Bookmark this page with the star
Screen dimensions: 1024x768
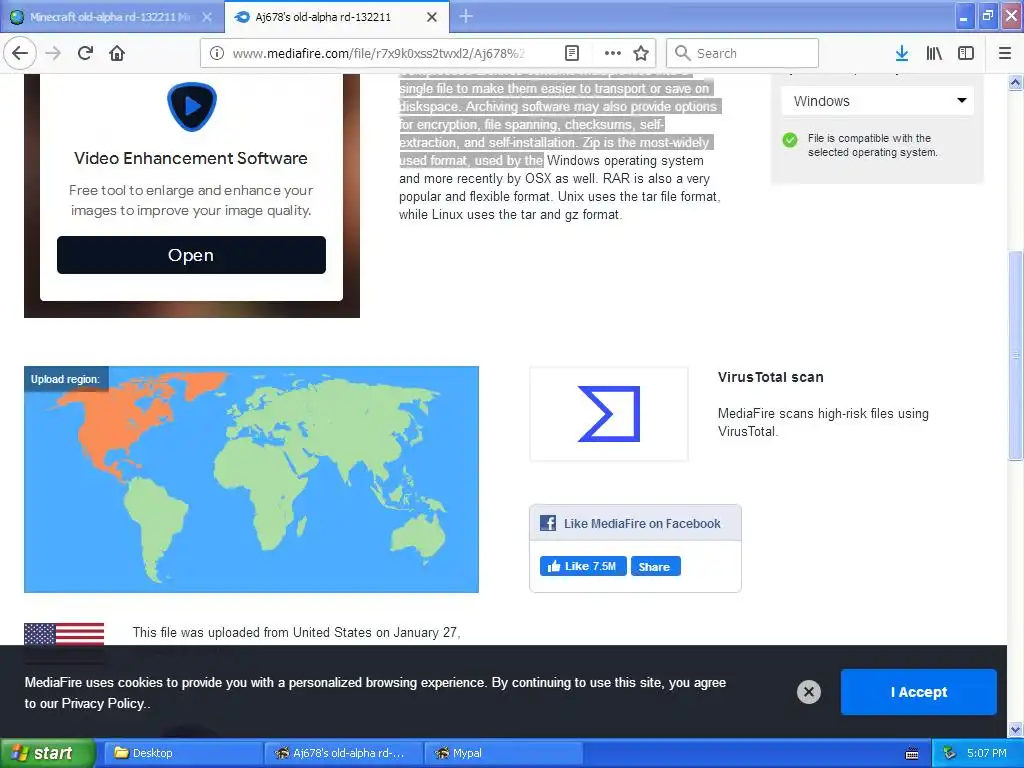tap(641, 53)
